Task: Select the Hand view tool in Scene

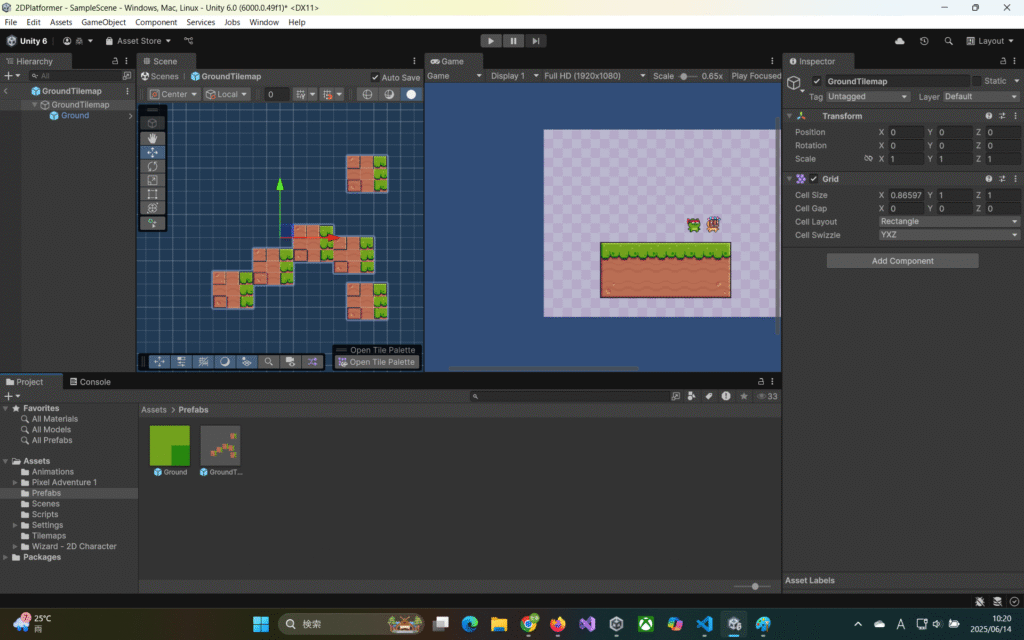Action: [x=152, y=138]
